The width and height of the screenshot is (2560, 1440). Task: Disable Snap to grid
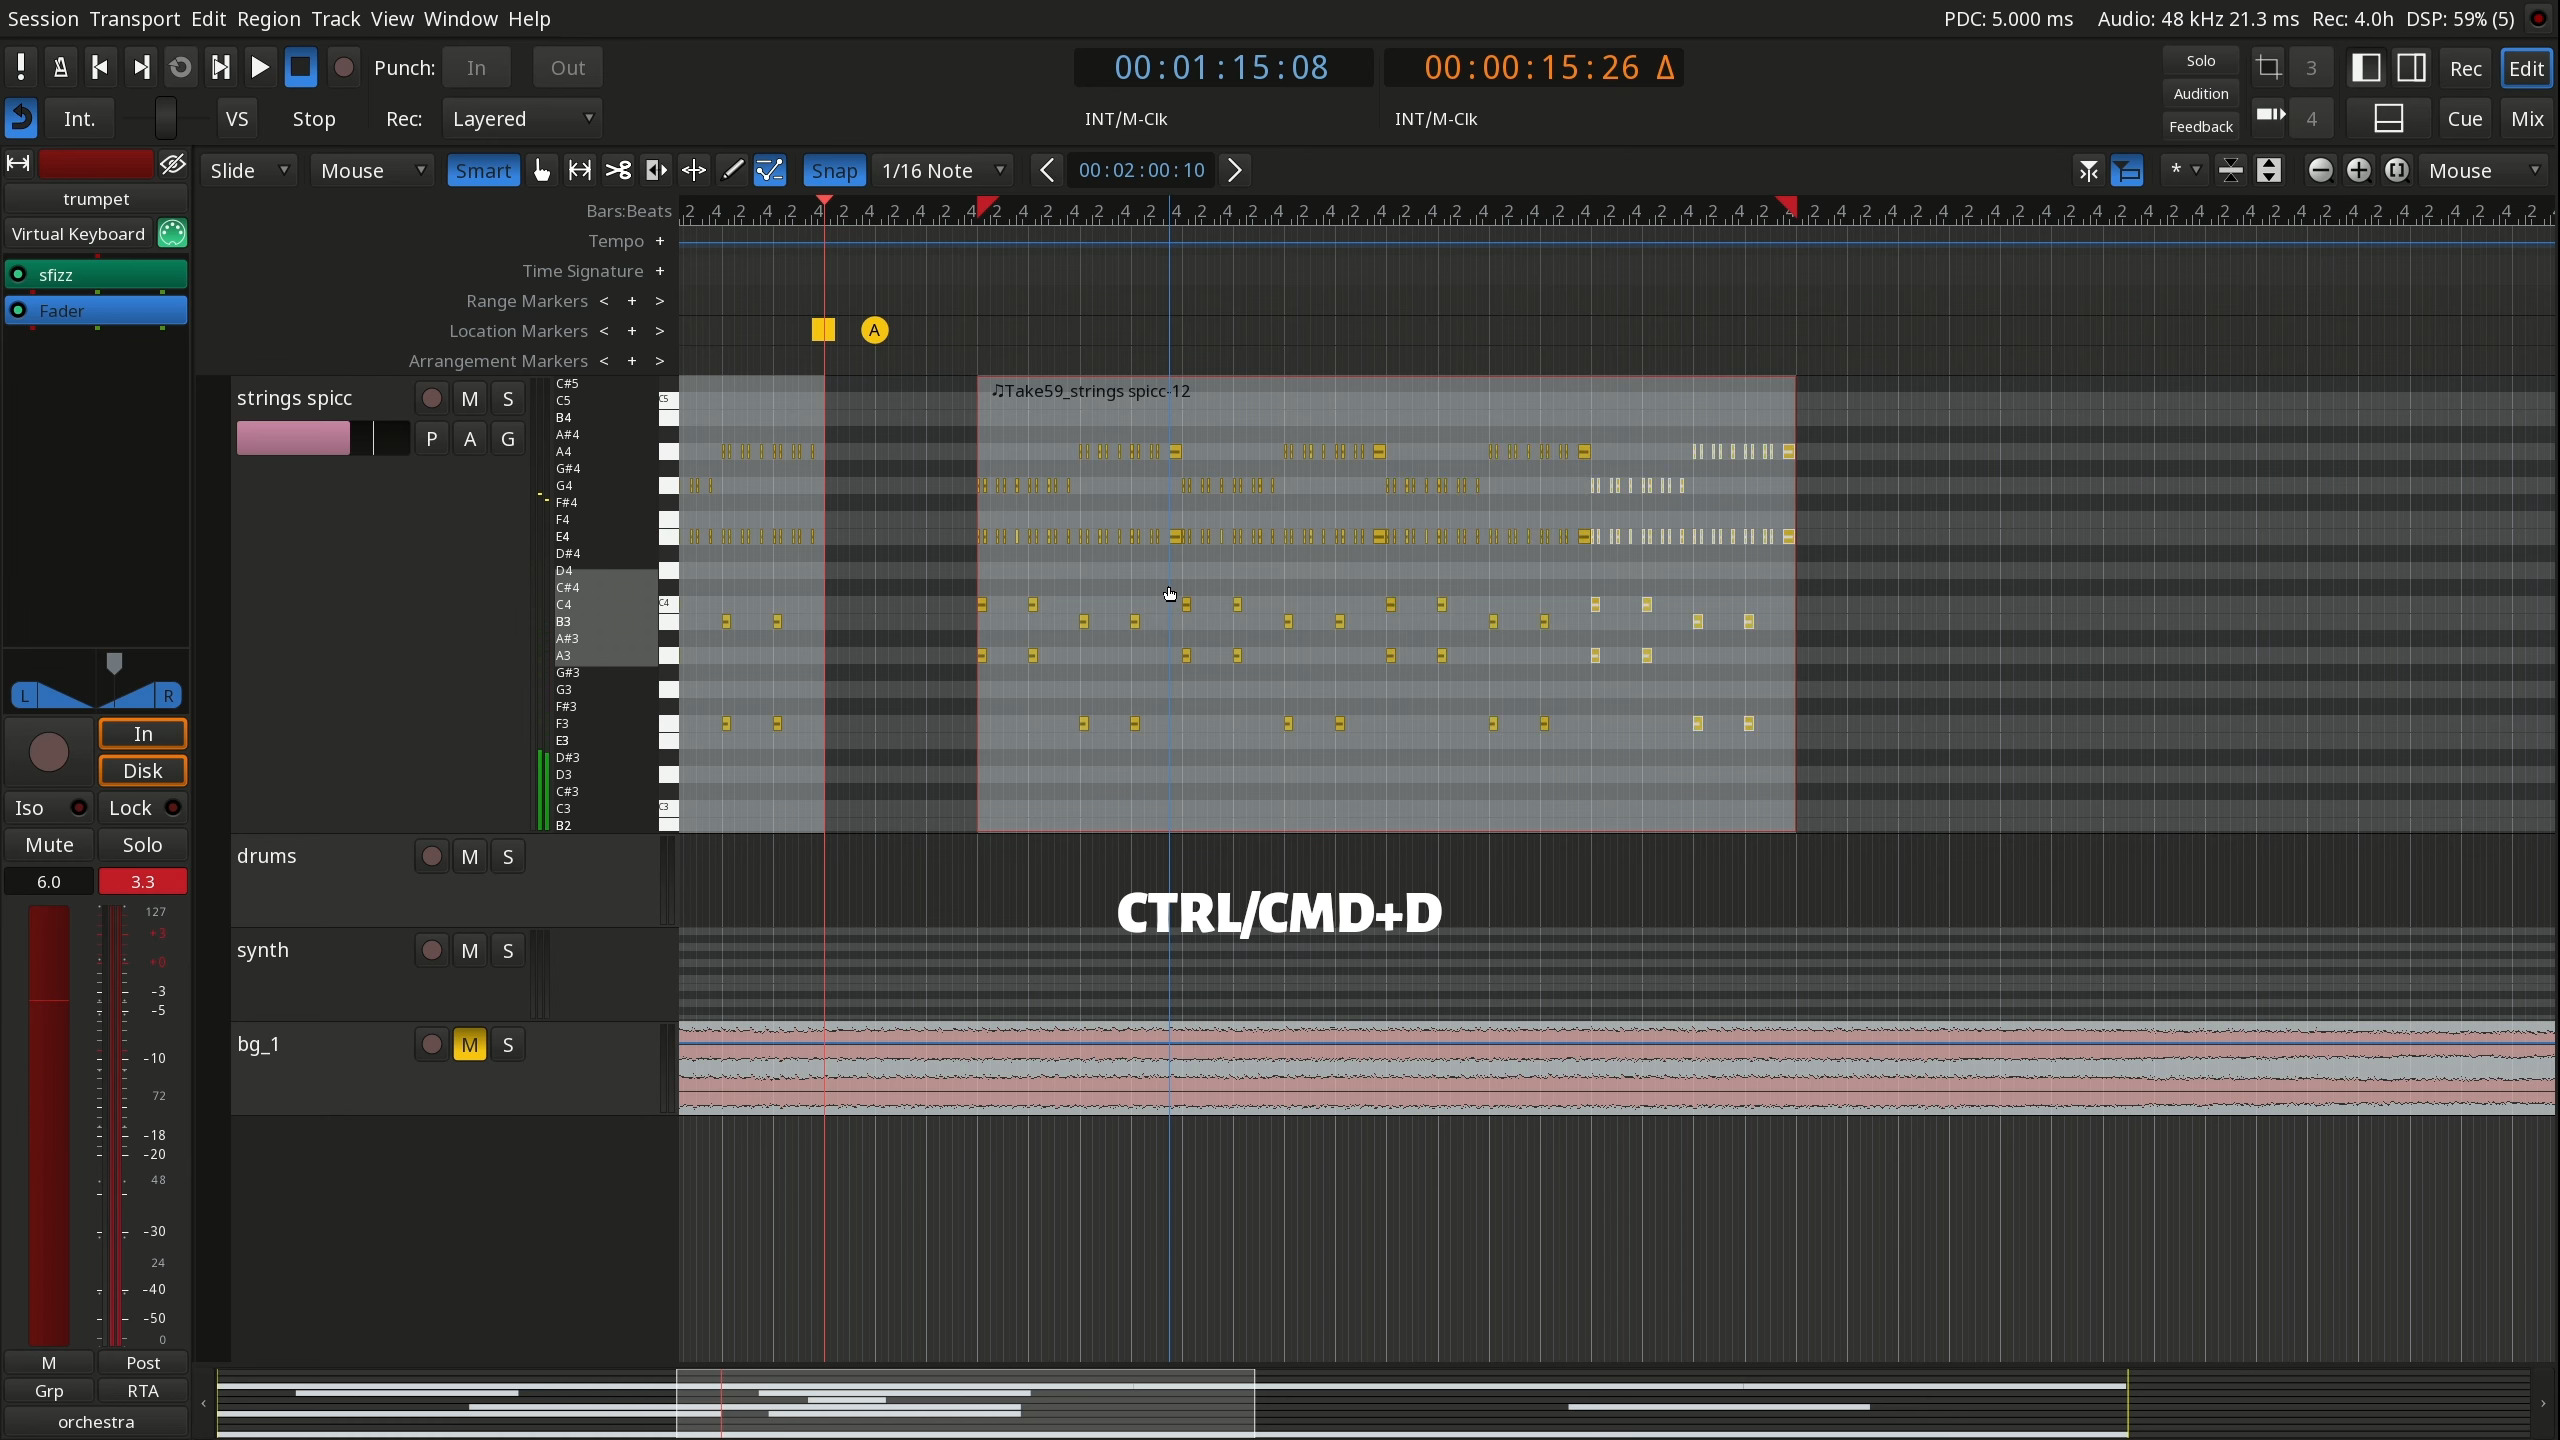[834, 170]
